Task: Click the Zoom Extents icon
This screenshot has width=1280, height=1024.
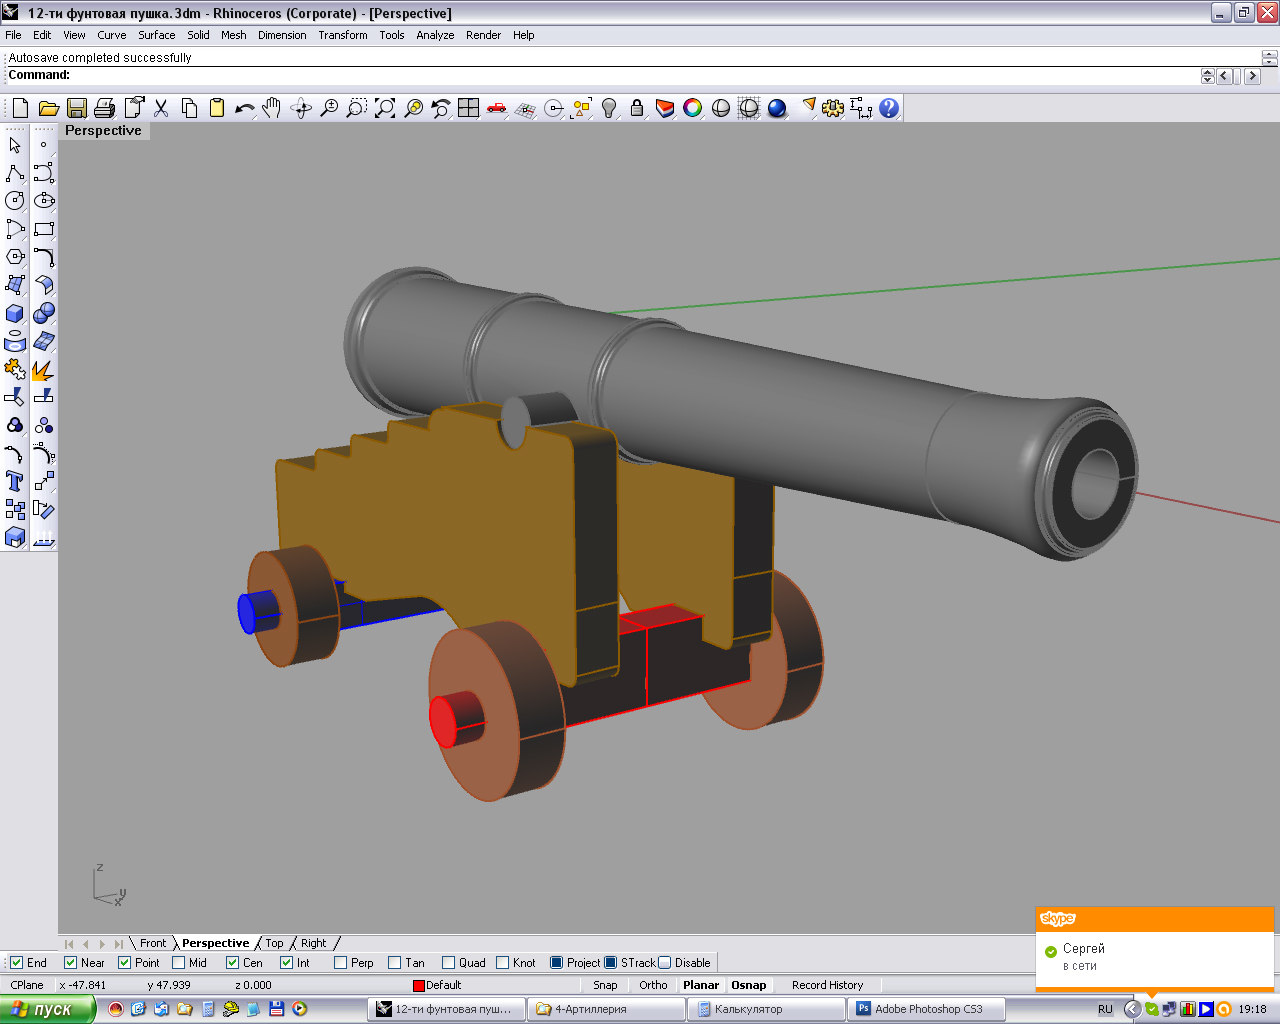Action: 384,108
